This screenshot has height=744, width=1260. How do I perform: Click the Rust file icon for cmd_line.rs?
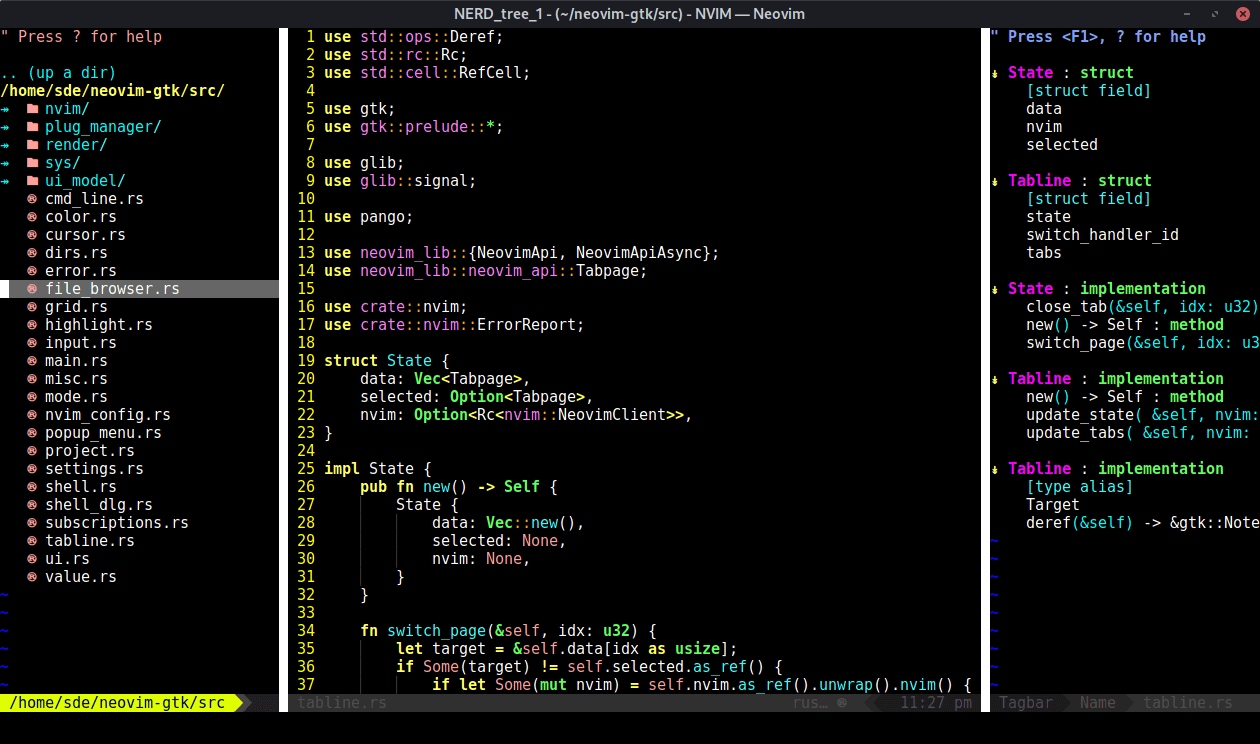32,199
